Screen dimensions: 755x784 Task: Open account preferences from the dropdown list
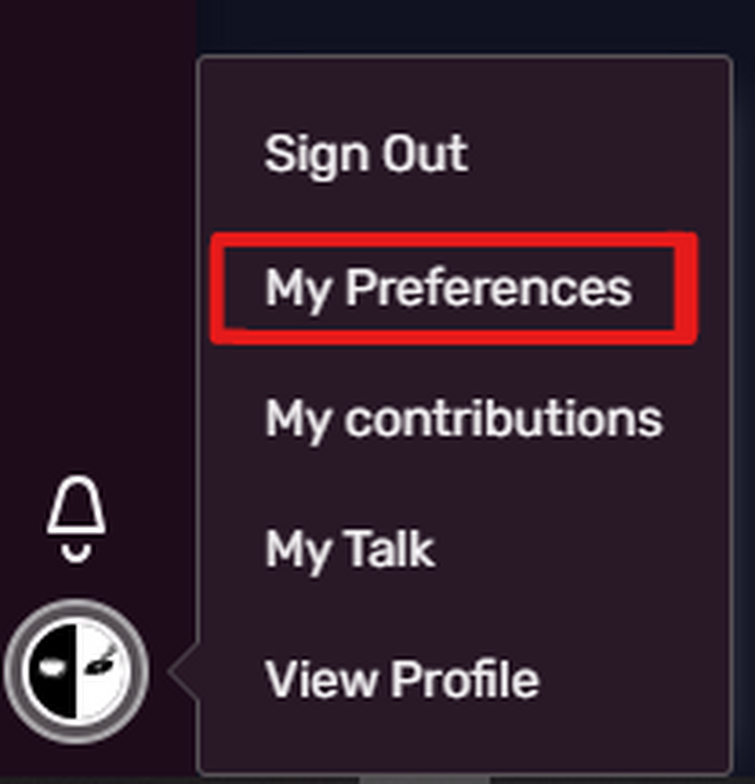[448, 288]
